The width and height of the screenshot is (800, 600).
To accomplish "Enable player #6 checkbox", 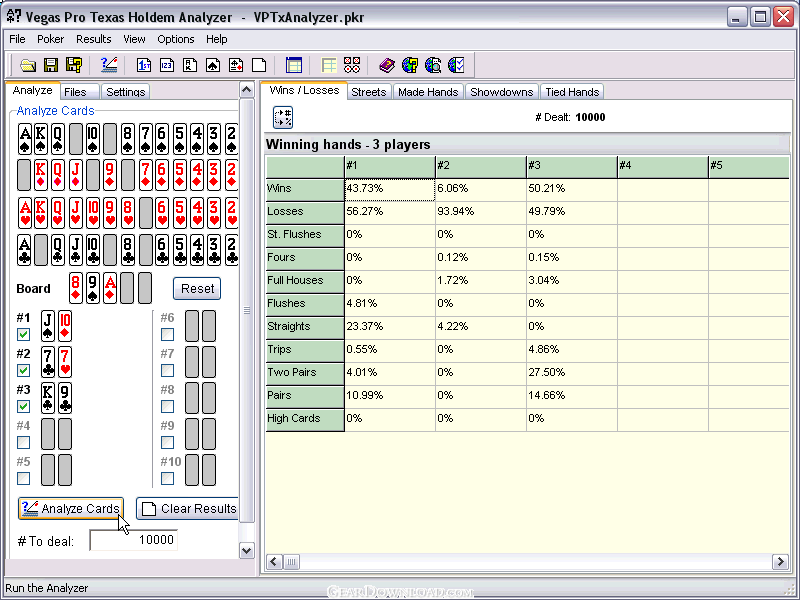I will pos(167,335).
